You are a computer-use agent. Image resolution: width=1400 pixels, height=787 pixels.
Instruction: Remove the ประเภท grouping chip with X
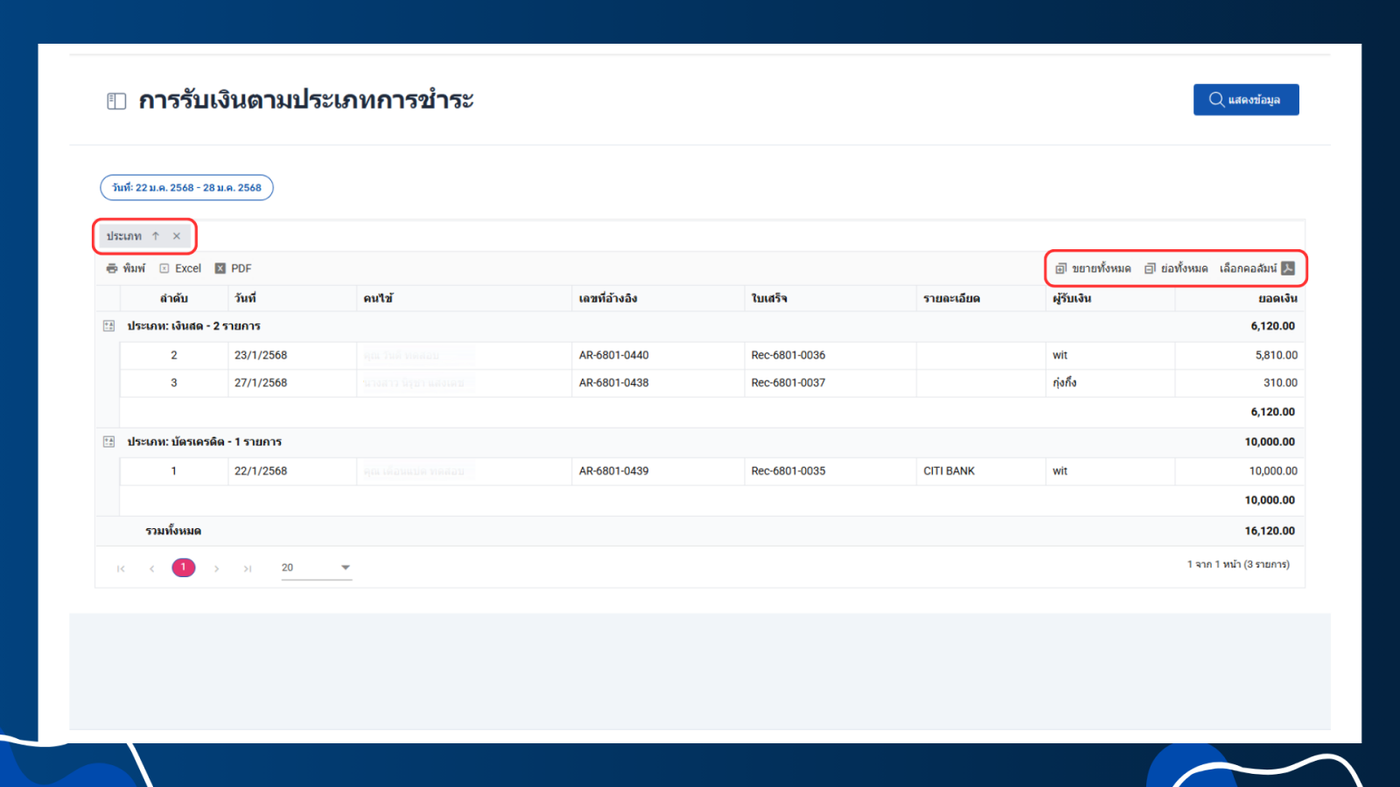pyautogui.click(x=177, y=237)
